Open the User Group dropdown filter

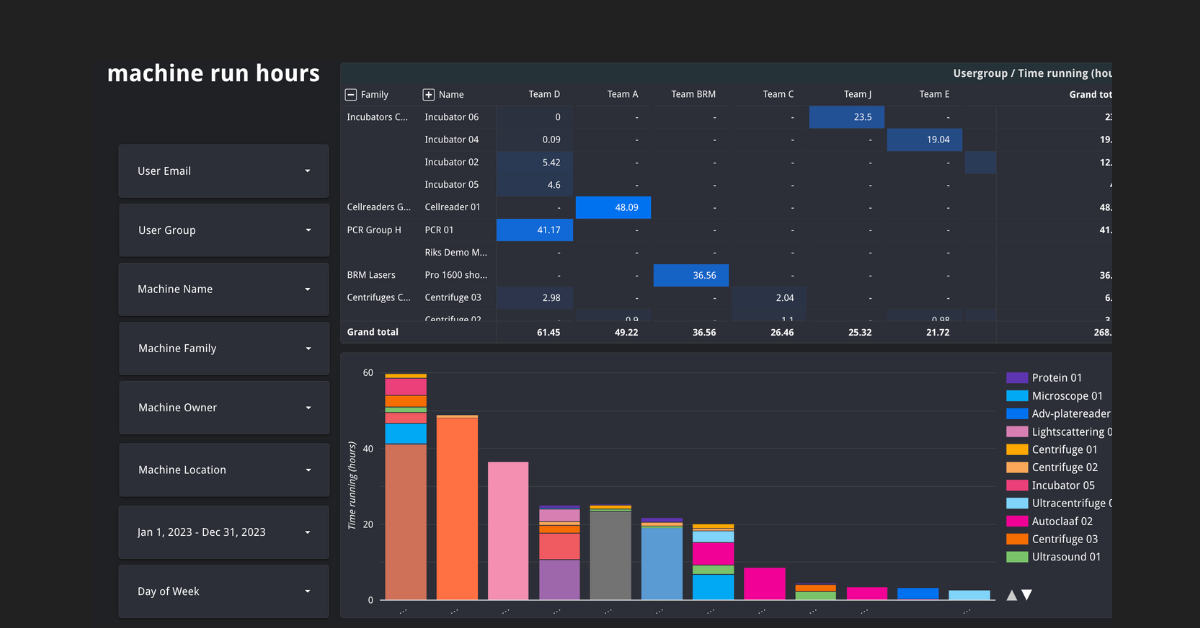(x=224, y=230)
